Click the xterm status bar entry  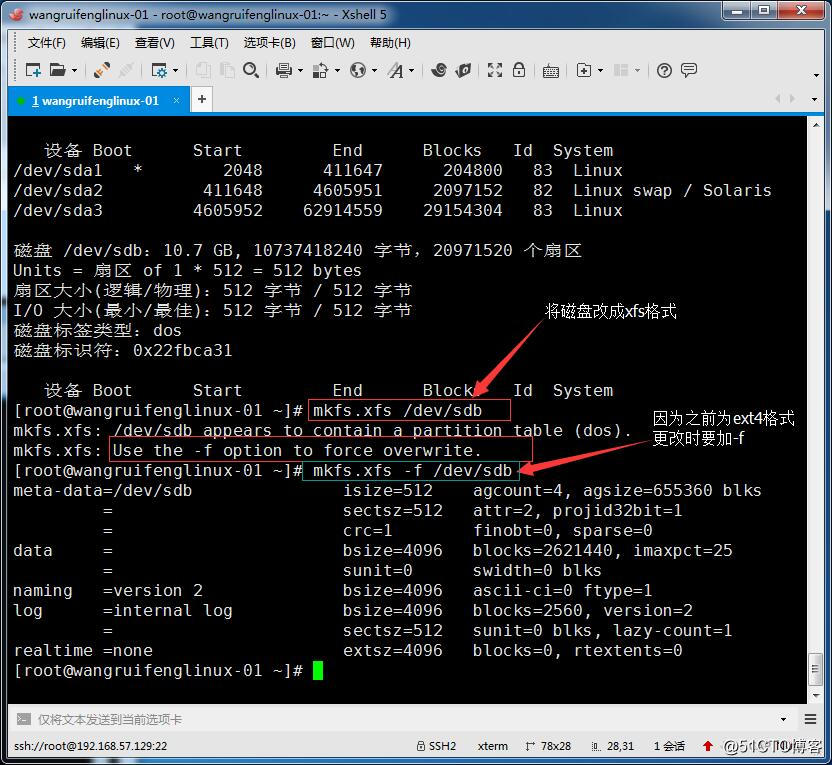point(492,746)
